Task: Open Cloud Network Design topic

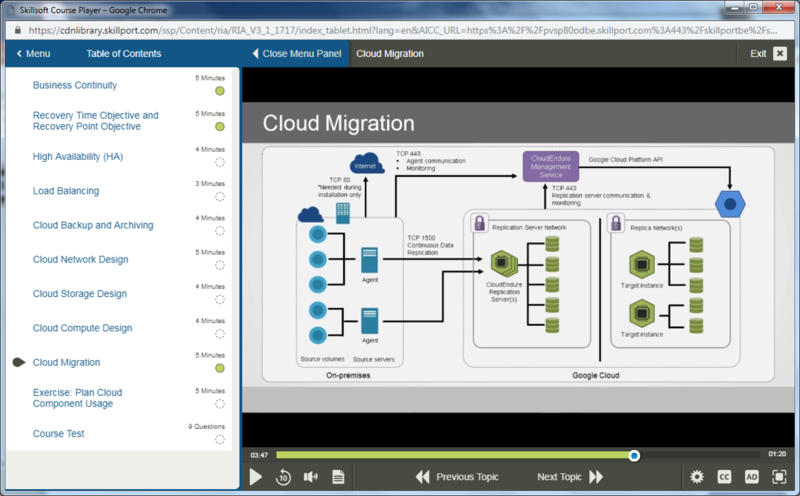Action: coord(81,259)
